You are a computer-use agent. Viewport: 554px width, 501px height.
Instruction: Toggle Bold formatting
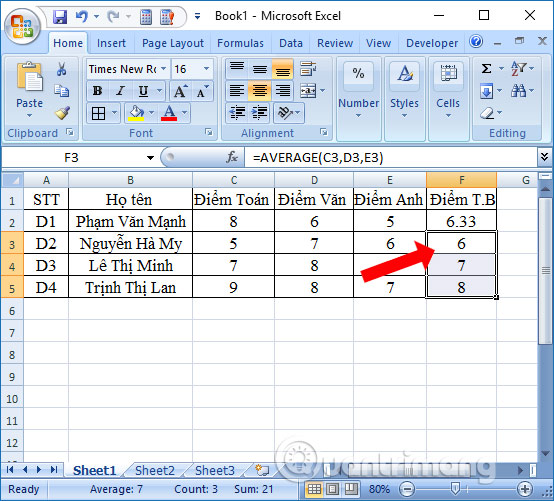click(x=98, y=91)
